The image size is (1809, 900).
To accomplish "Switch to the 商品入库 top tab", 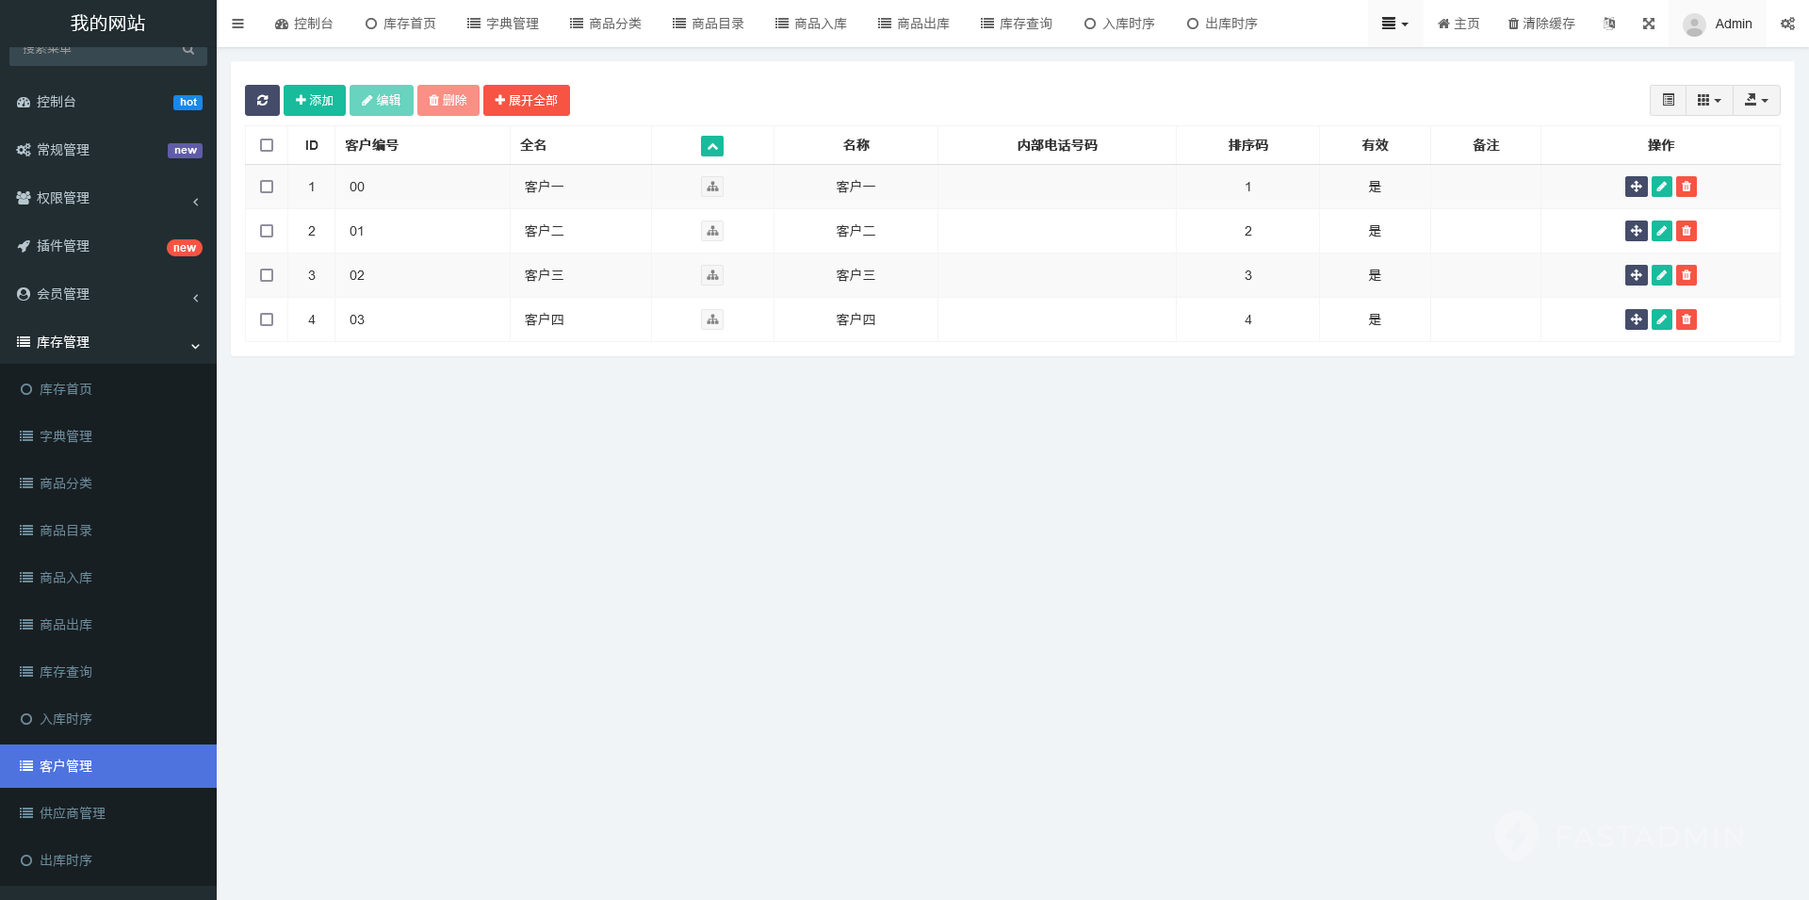I will tap(811, 24).
